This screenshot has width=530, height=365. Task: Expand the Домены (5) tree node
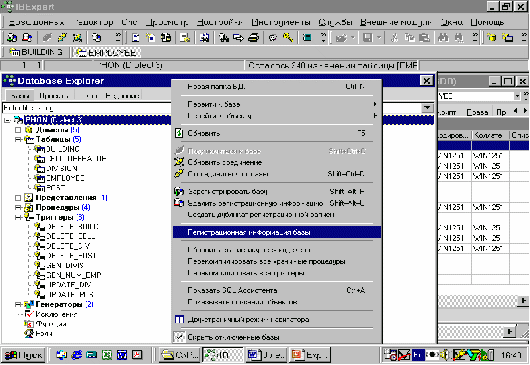coord(18,130)
